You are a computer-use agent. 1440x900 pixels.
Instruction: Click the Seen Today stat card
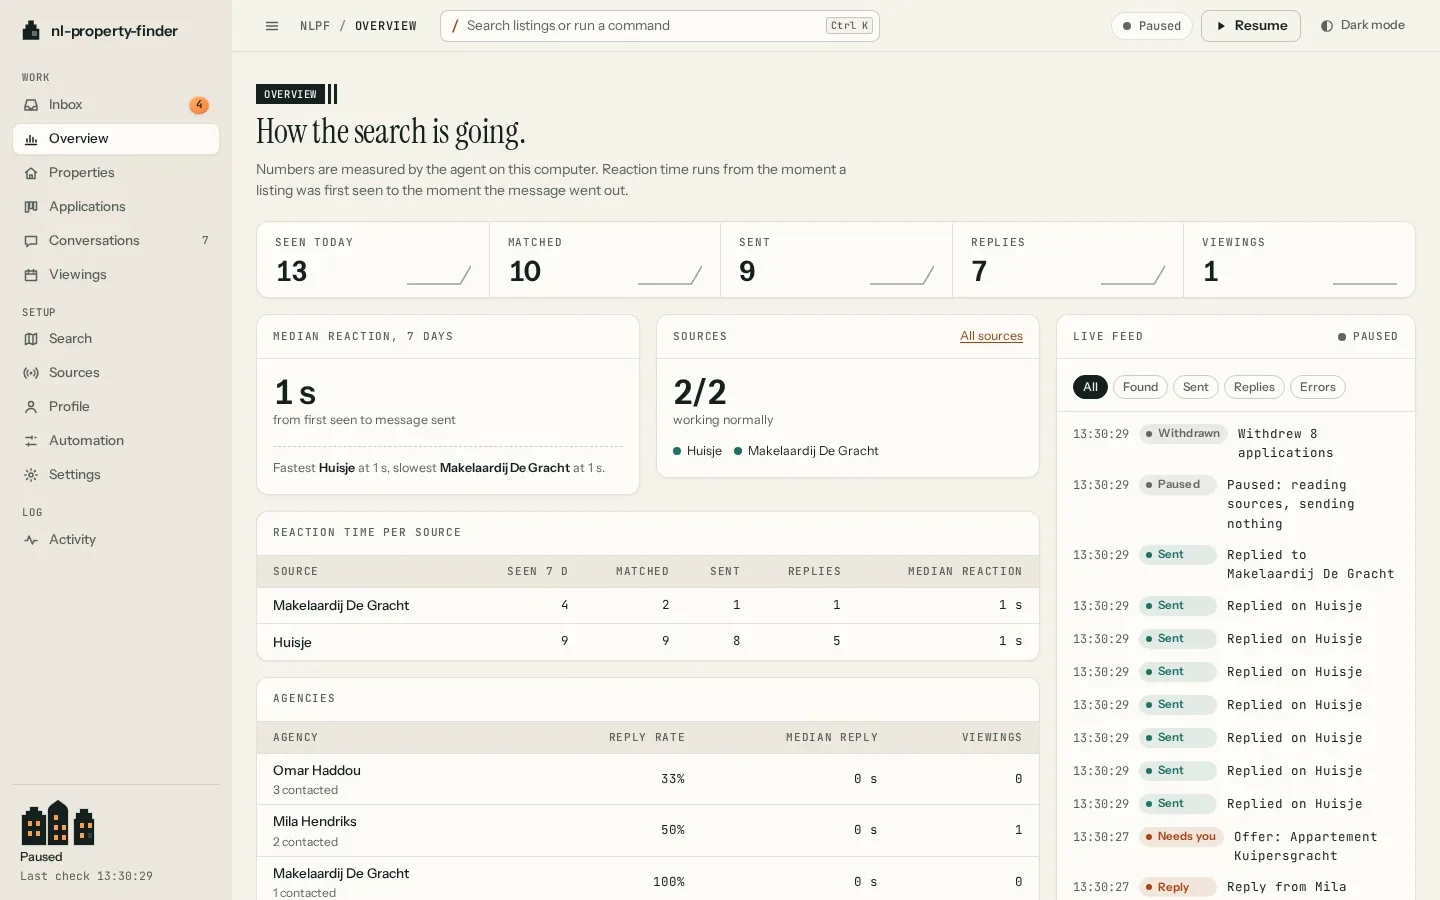pyautogui.click(x=373, y=260)
